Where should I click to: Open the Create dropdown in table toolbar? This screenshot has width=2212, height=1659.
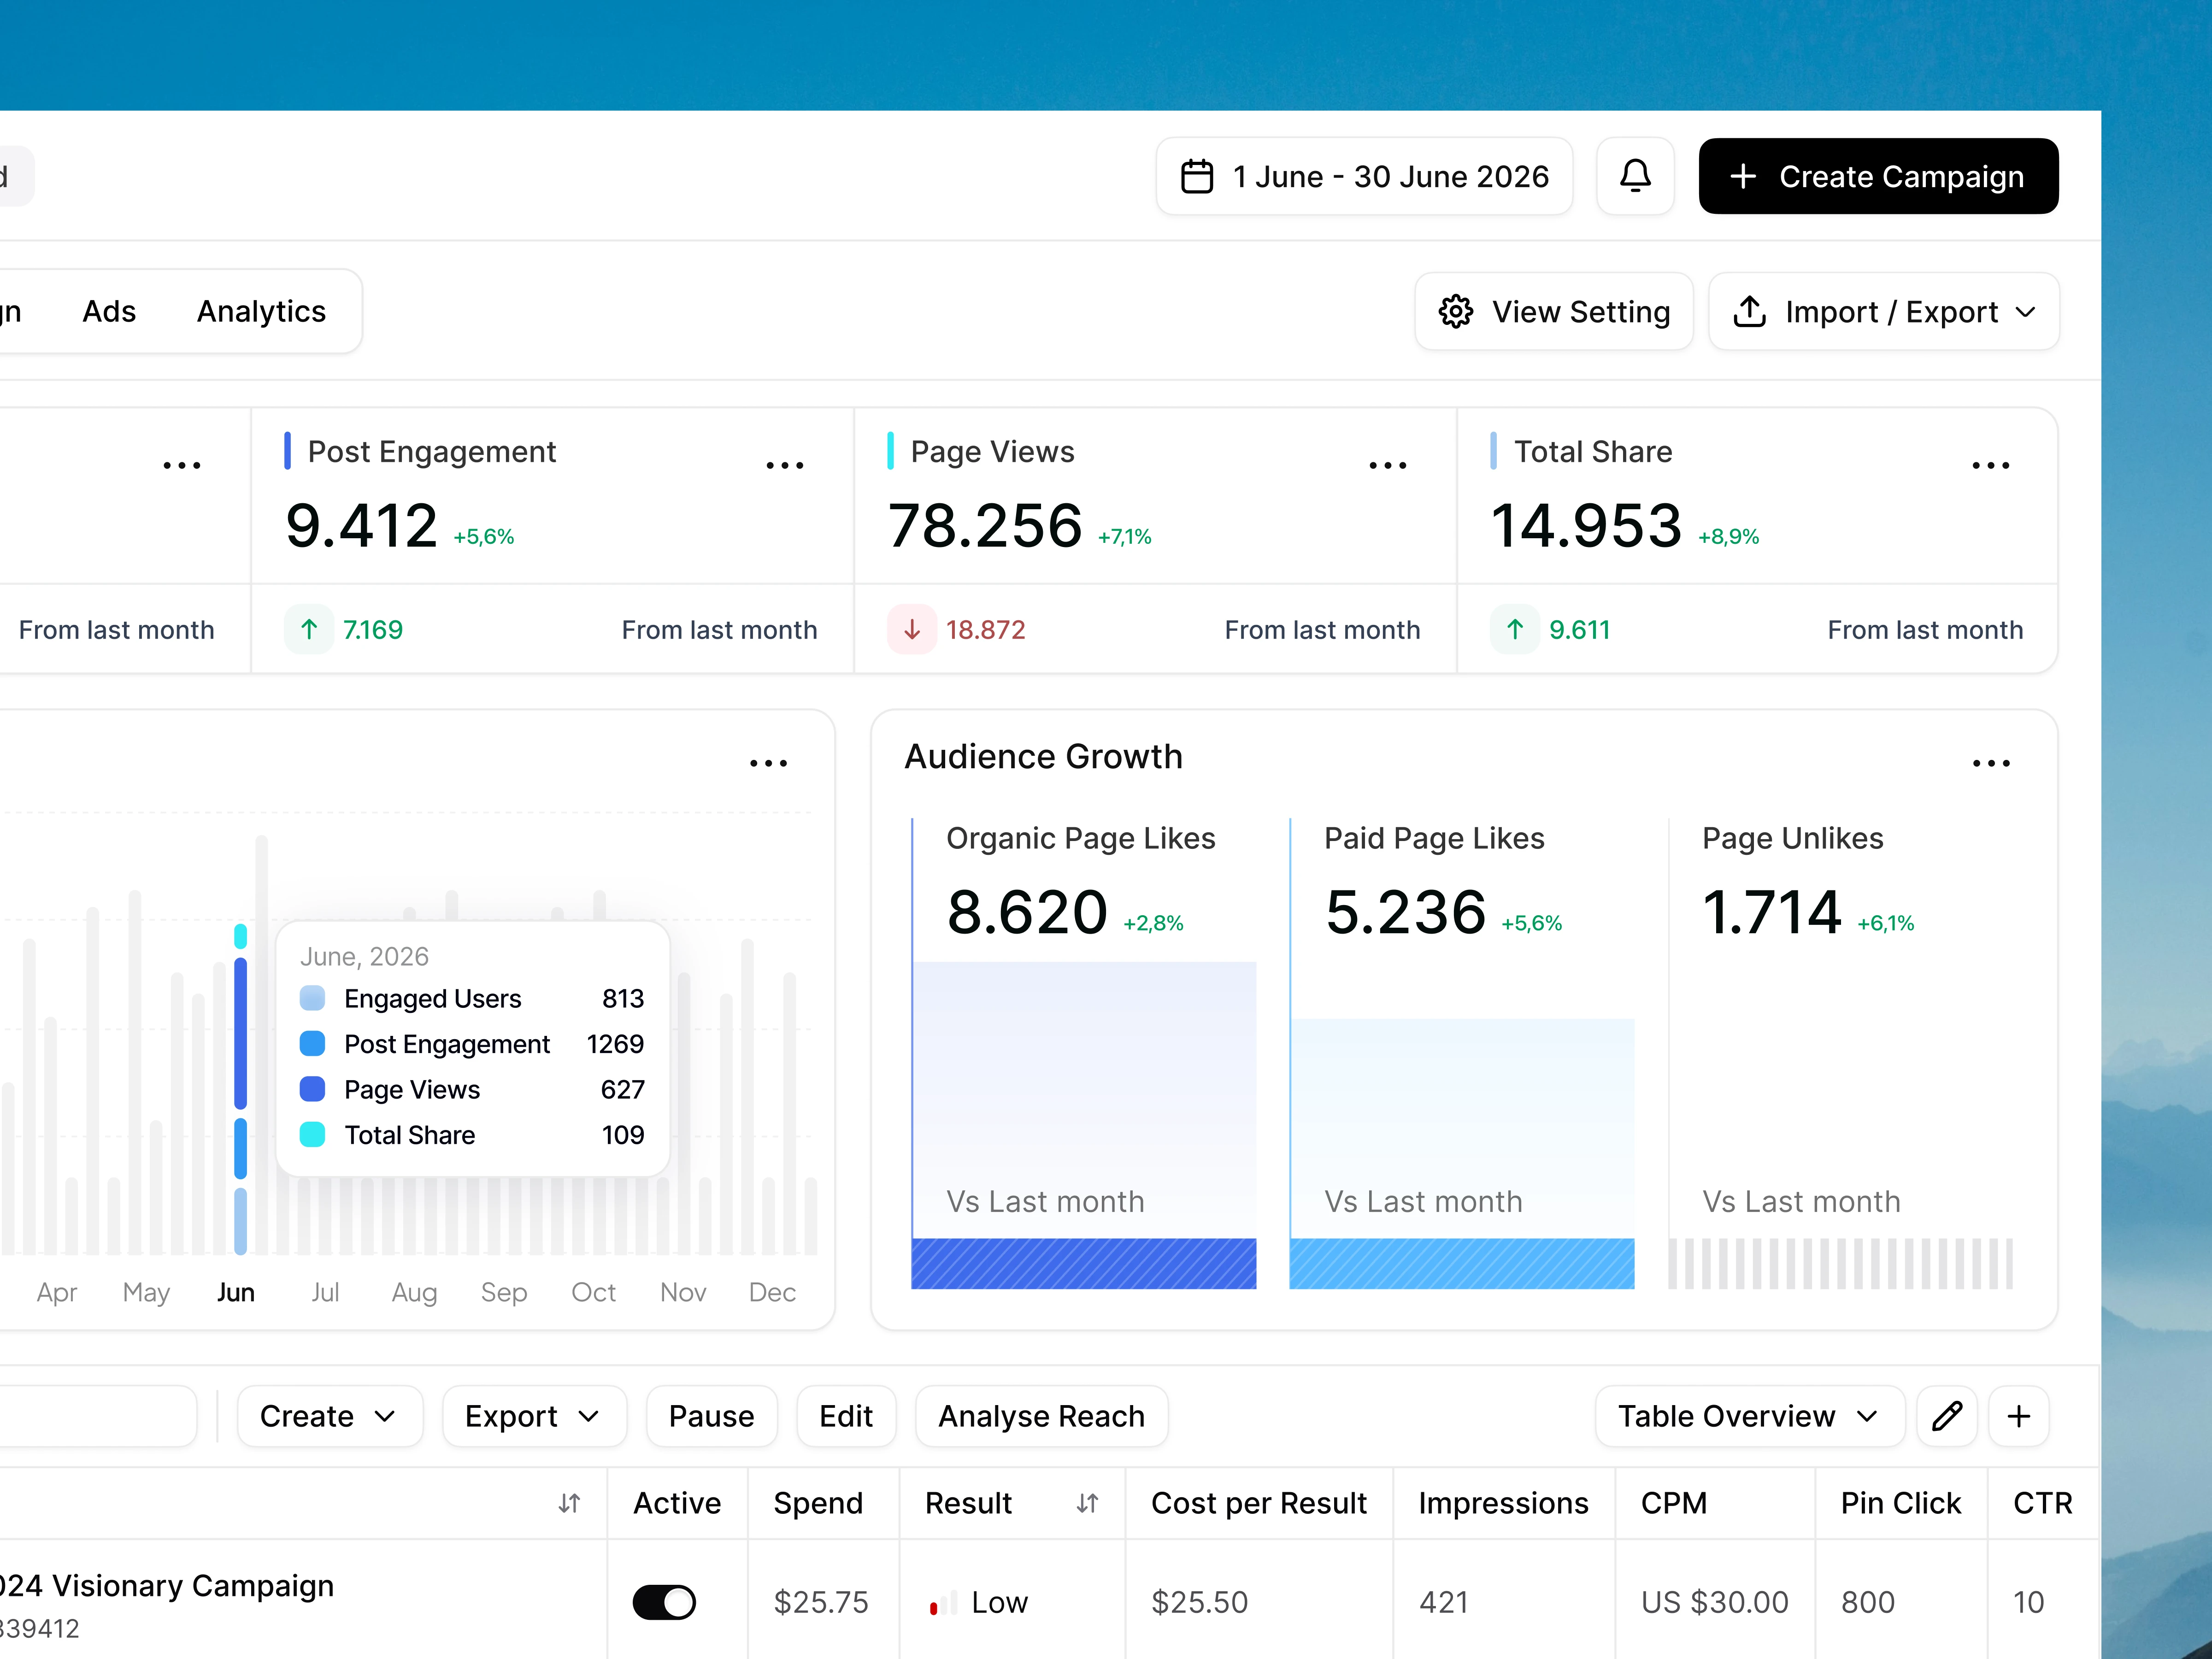click(329, 1416)
